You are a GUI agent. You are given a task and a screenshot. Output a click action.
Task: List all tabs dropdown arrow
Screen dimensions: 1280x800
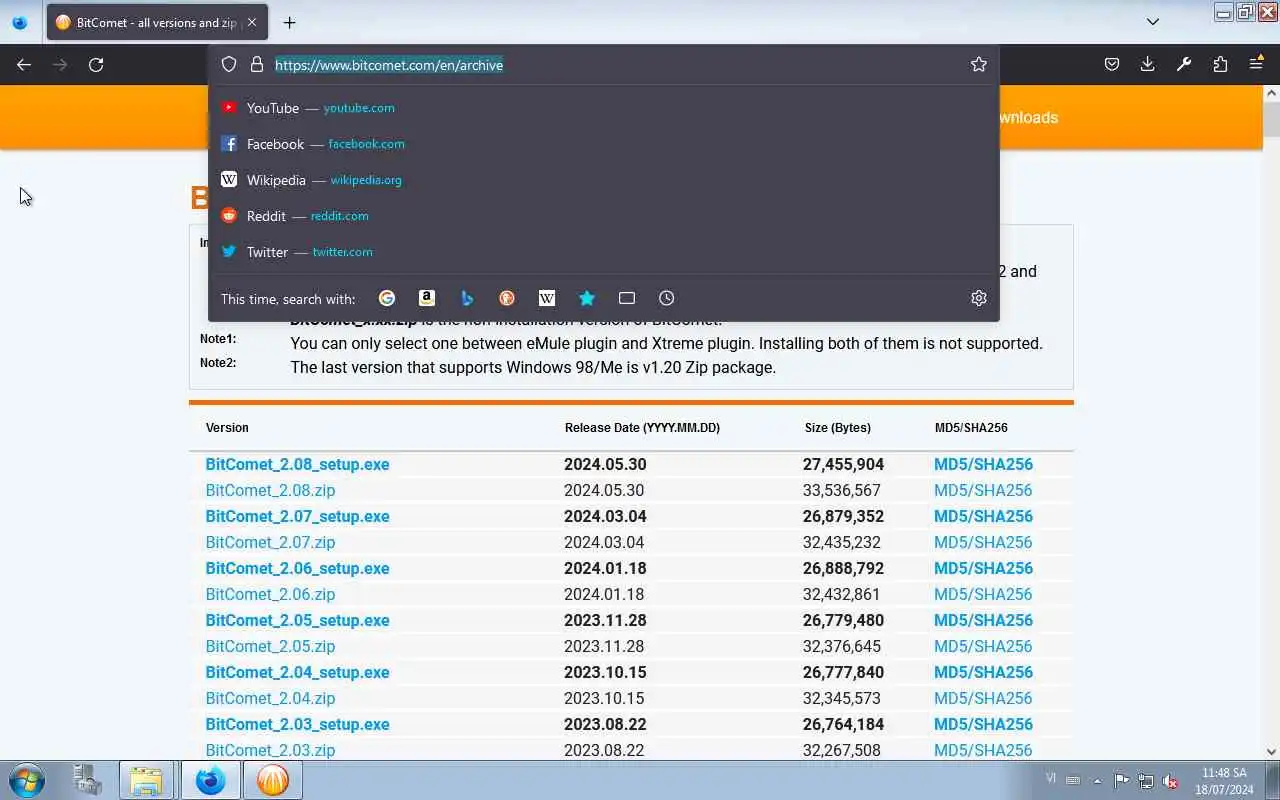click(x=1153, y=22)
